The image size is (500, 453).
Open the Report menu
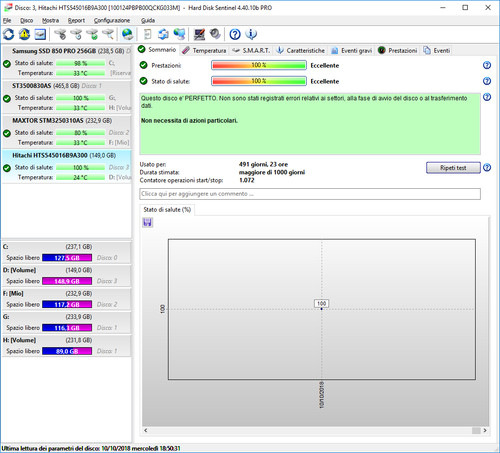(x=76, y=20)
